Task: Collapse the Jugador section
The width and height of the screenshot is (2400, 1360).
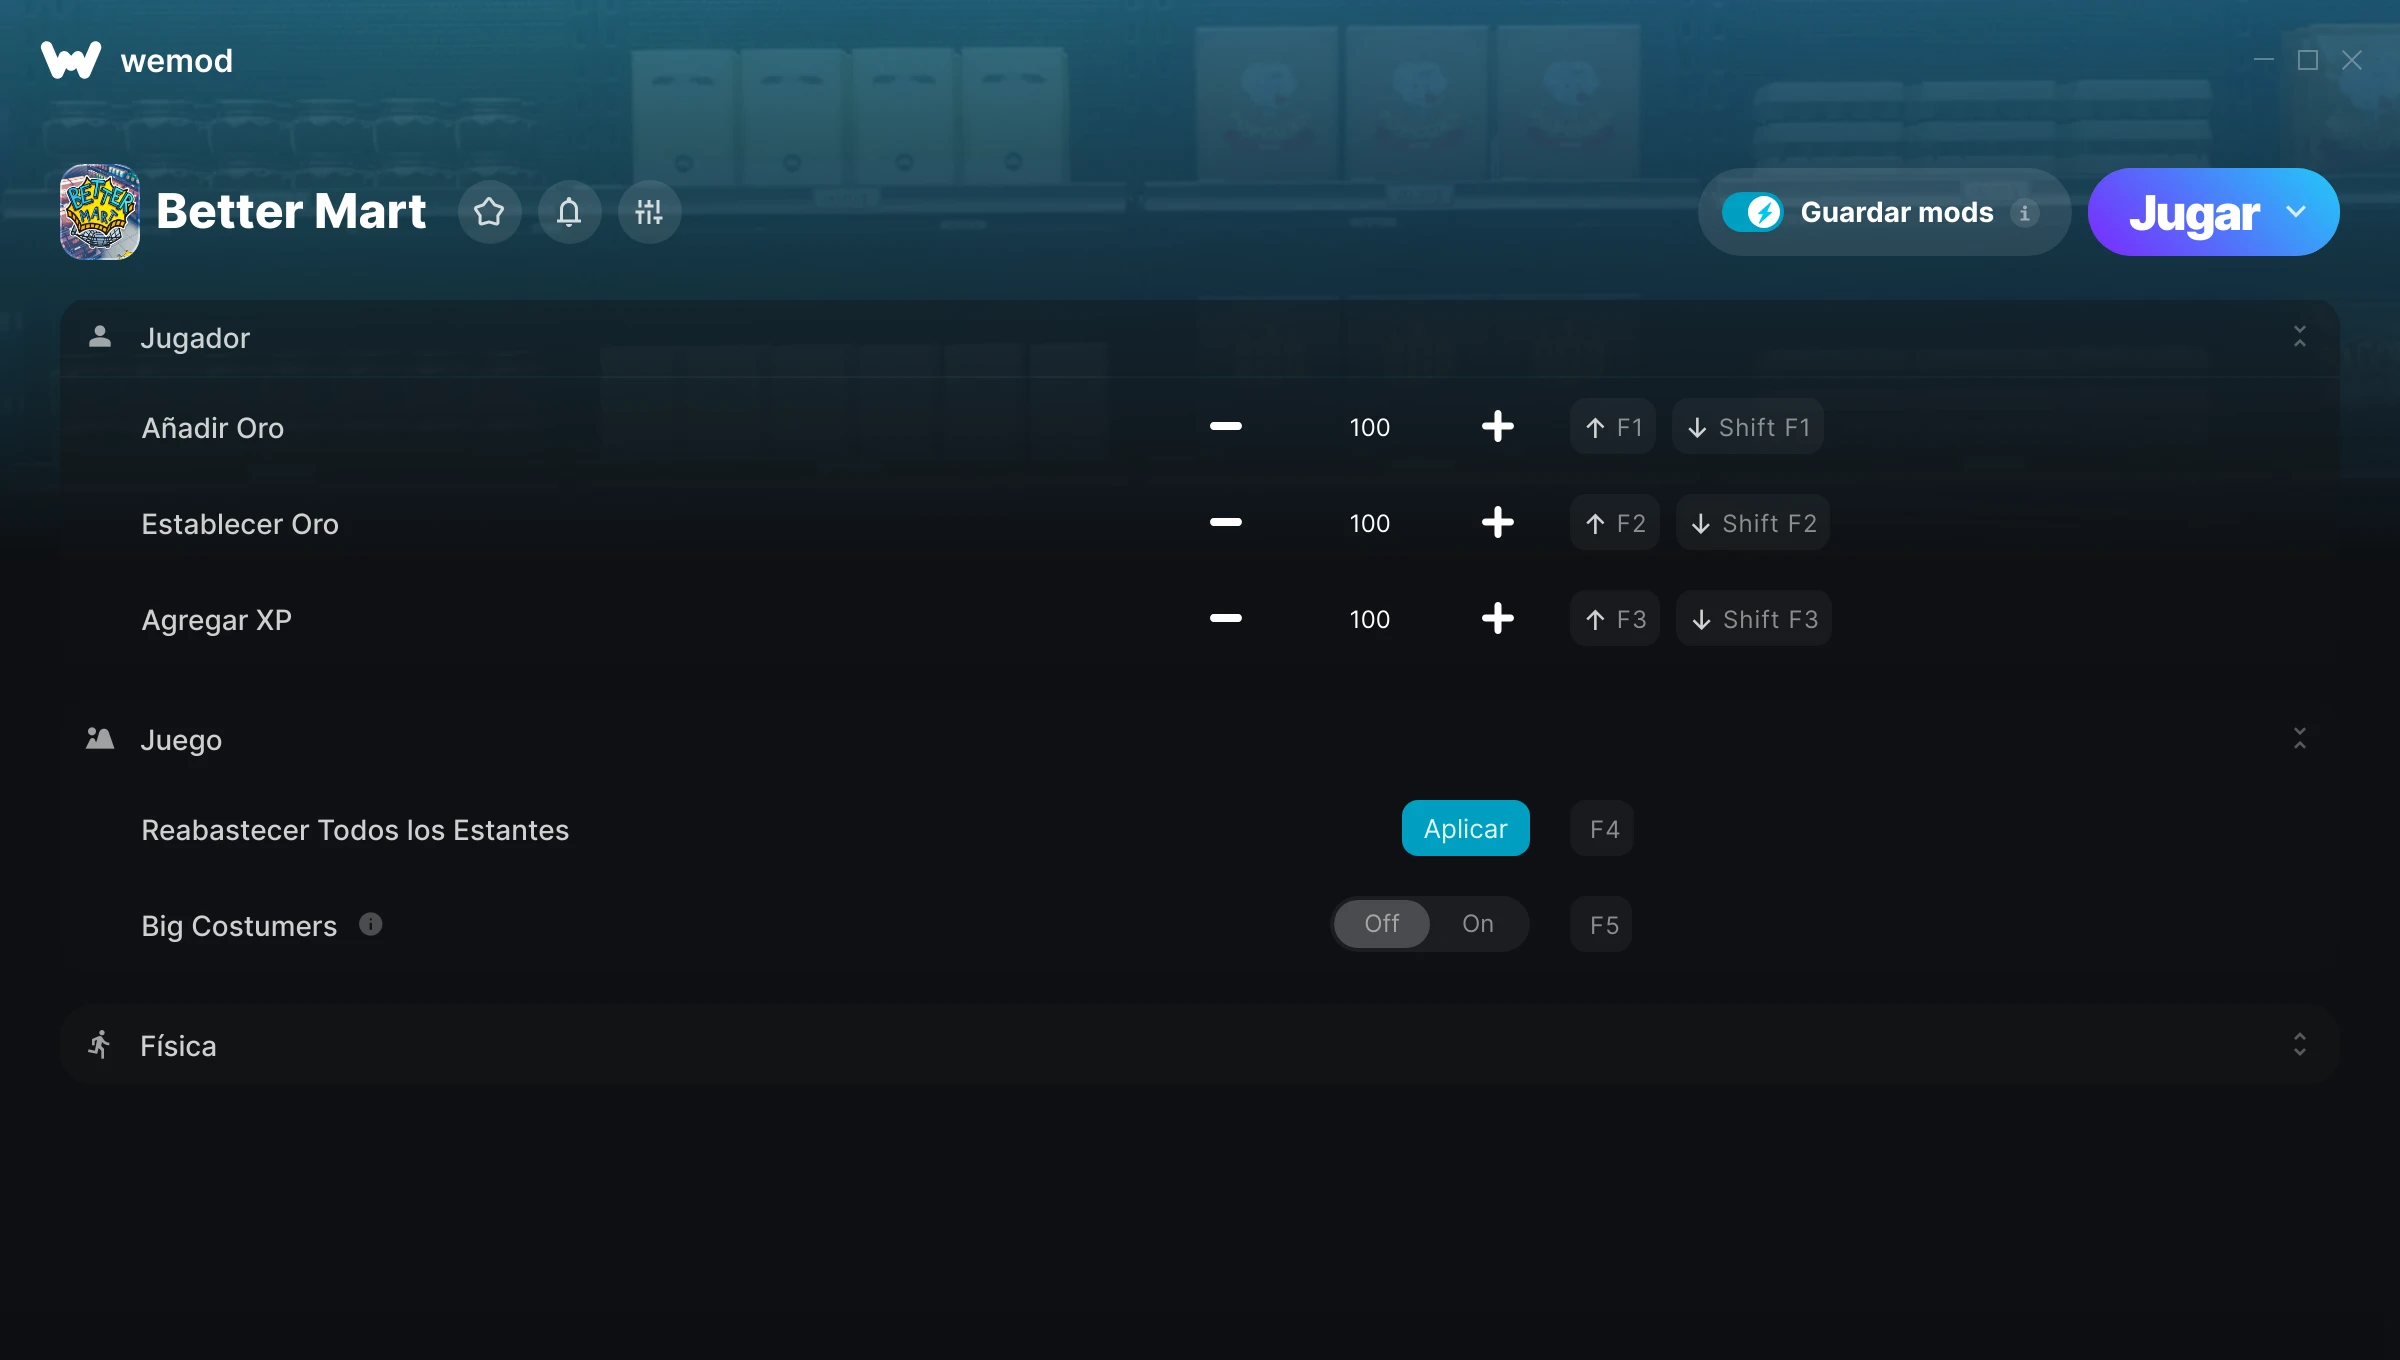Action: click(x=2299, y=337)
